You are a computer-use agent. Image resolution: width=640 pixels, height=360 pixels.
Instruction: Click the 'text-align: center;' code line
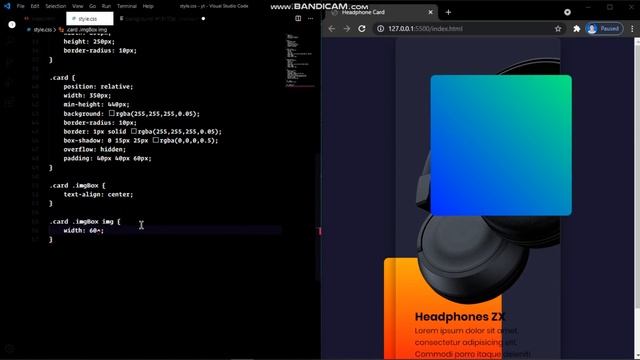click(98, 194)
